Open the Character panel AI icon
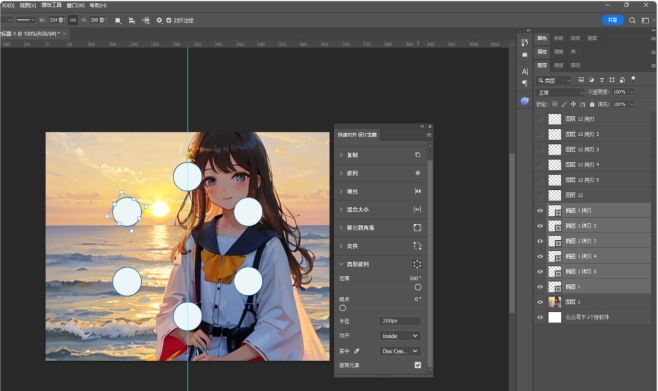The width and height of the screenshot is (658, 391). pyautogui.click(x=525, y=71)
